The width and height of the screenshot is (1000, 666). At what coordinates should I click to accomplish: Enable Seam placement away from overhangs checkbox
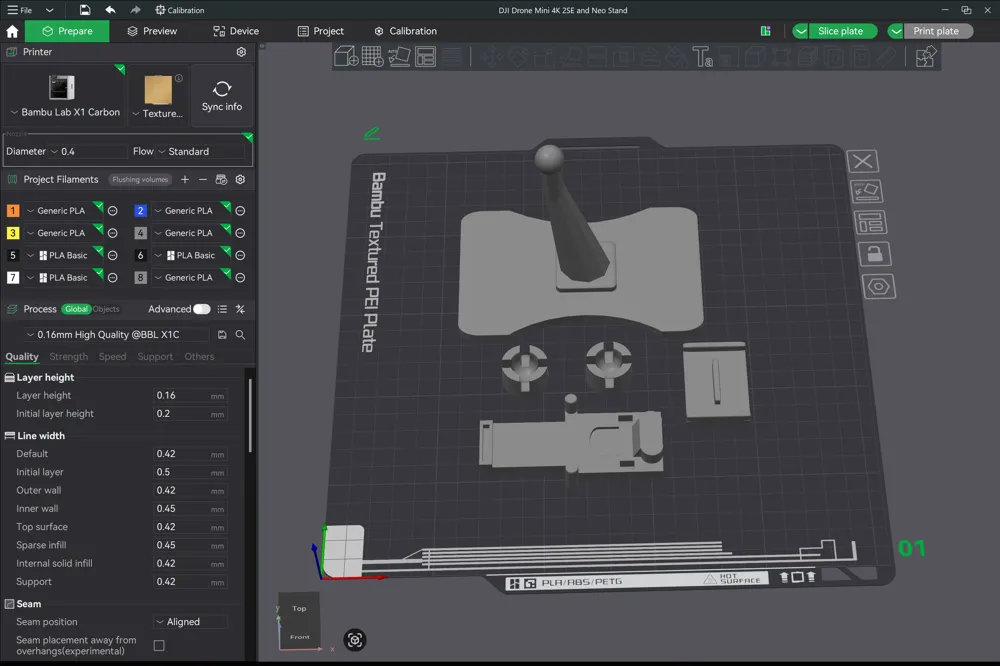coord(159,646)
